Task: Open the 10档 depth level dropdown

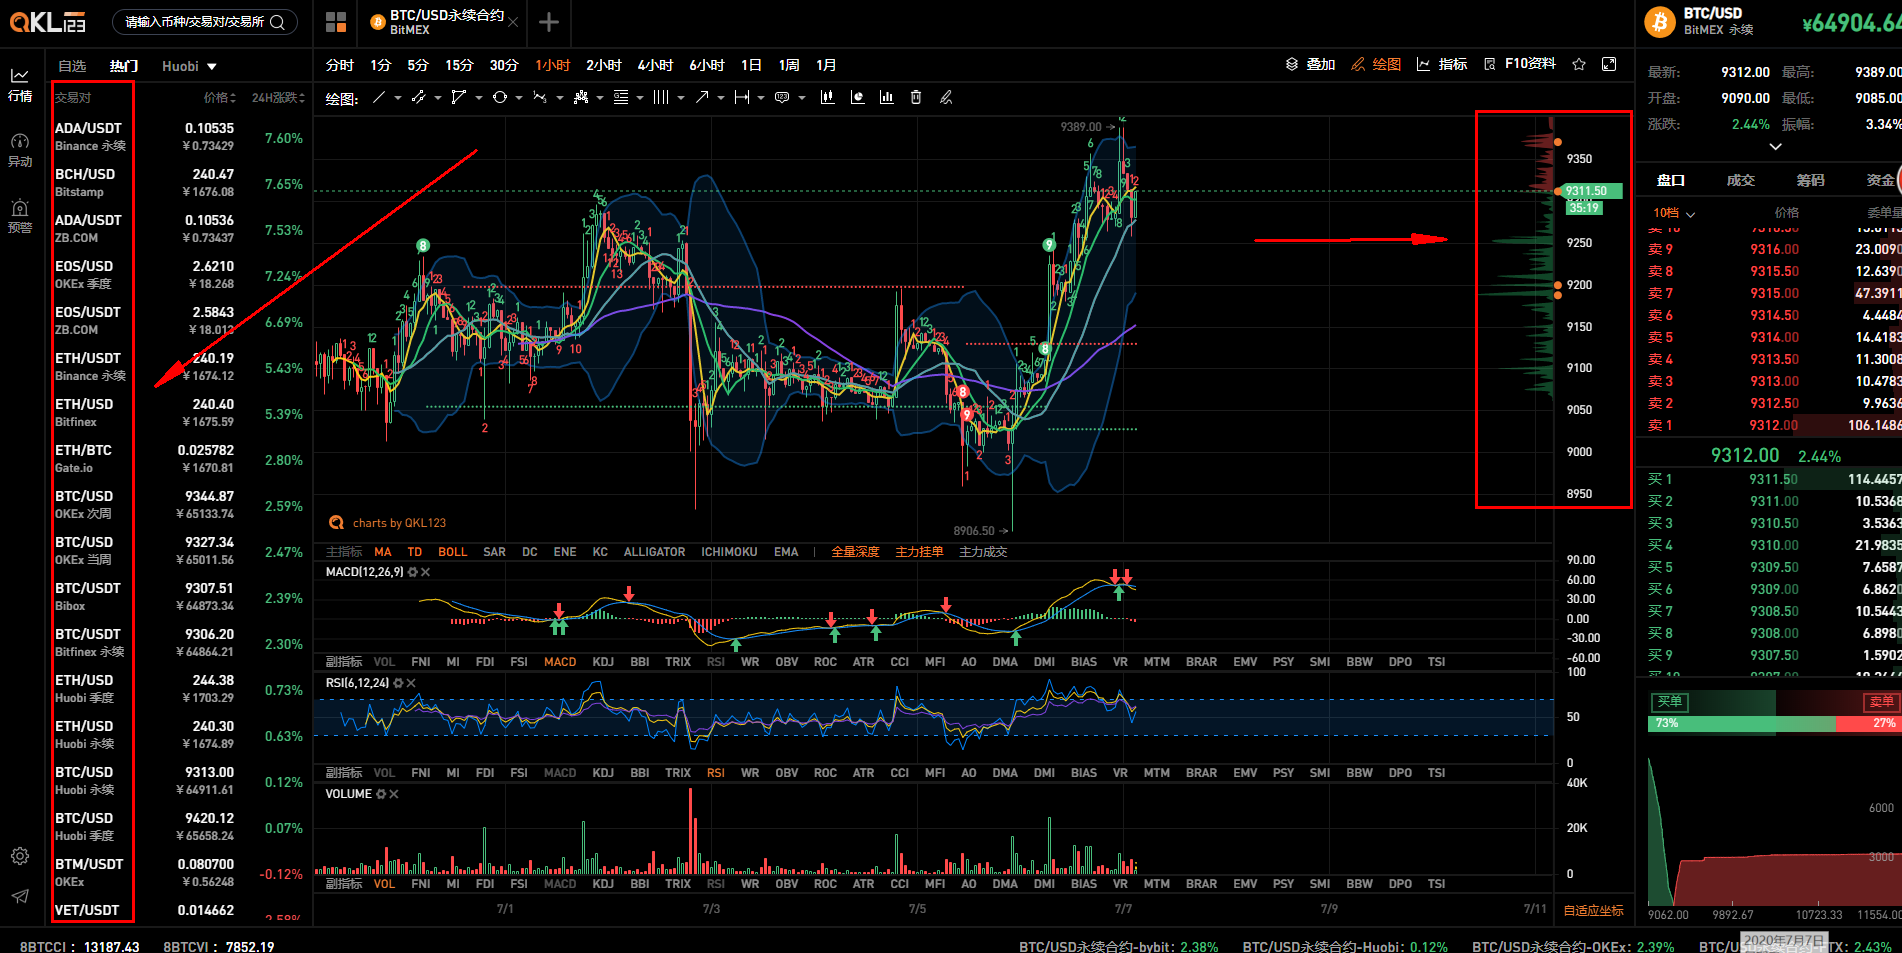Action: coord(1674,213)
